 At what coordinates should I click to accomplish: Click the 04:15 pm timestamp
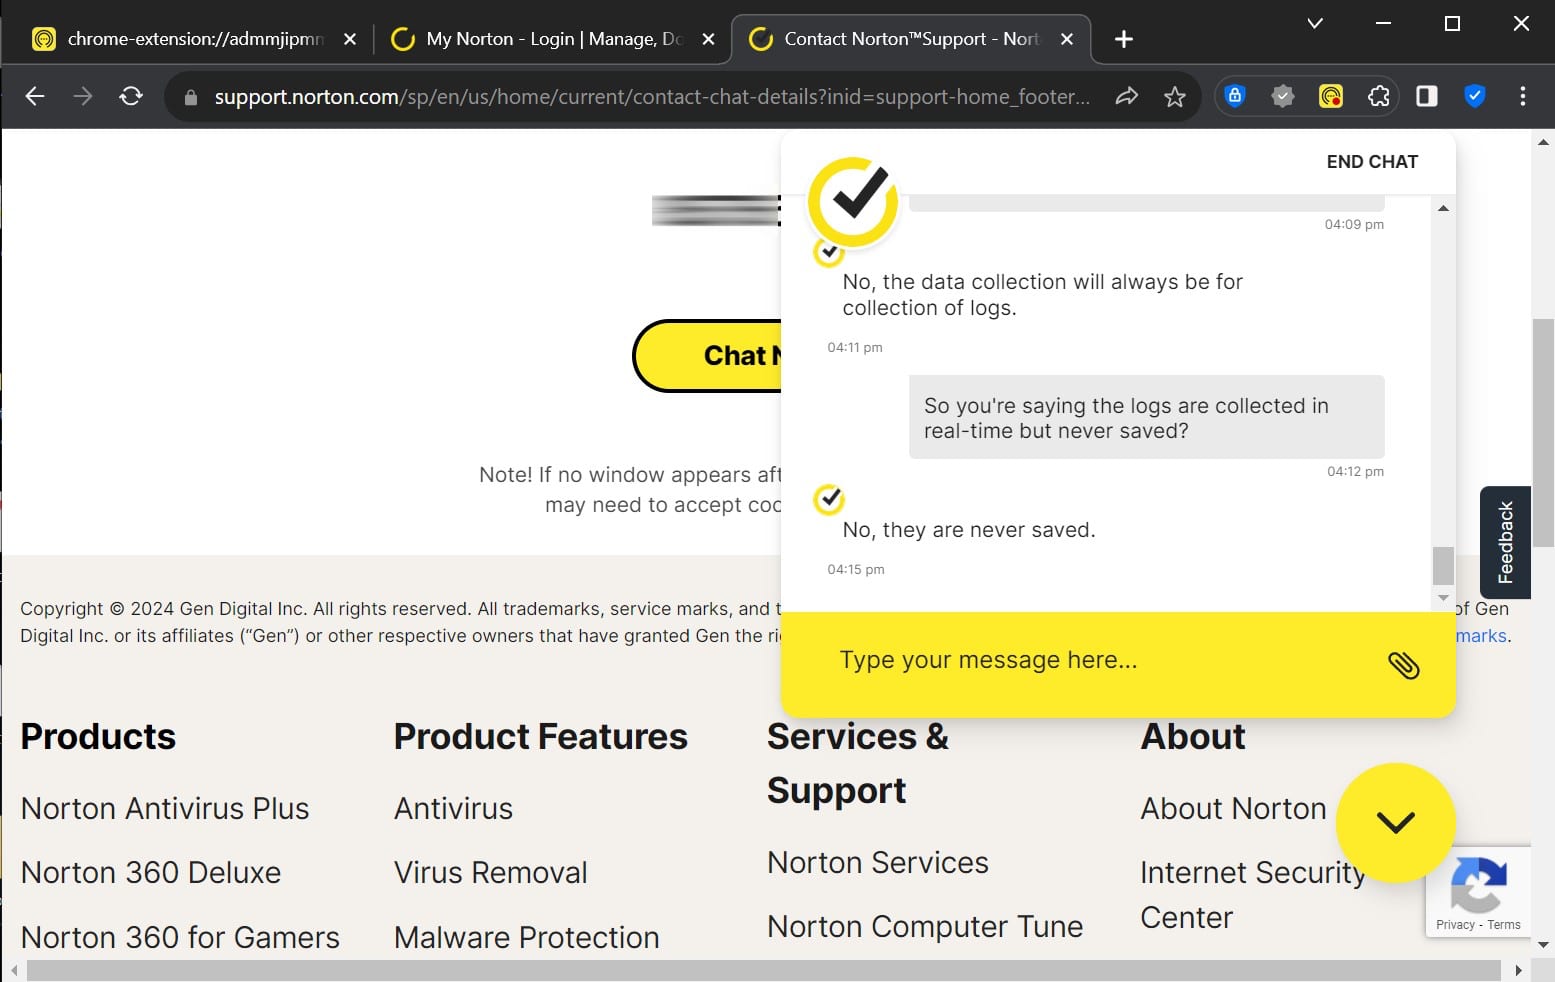pyautogui.click(x=856, y=569)
